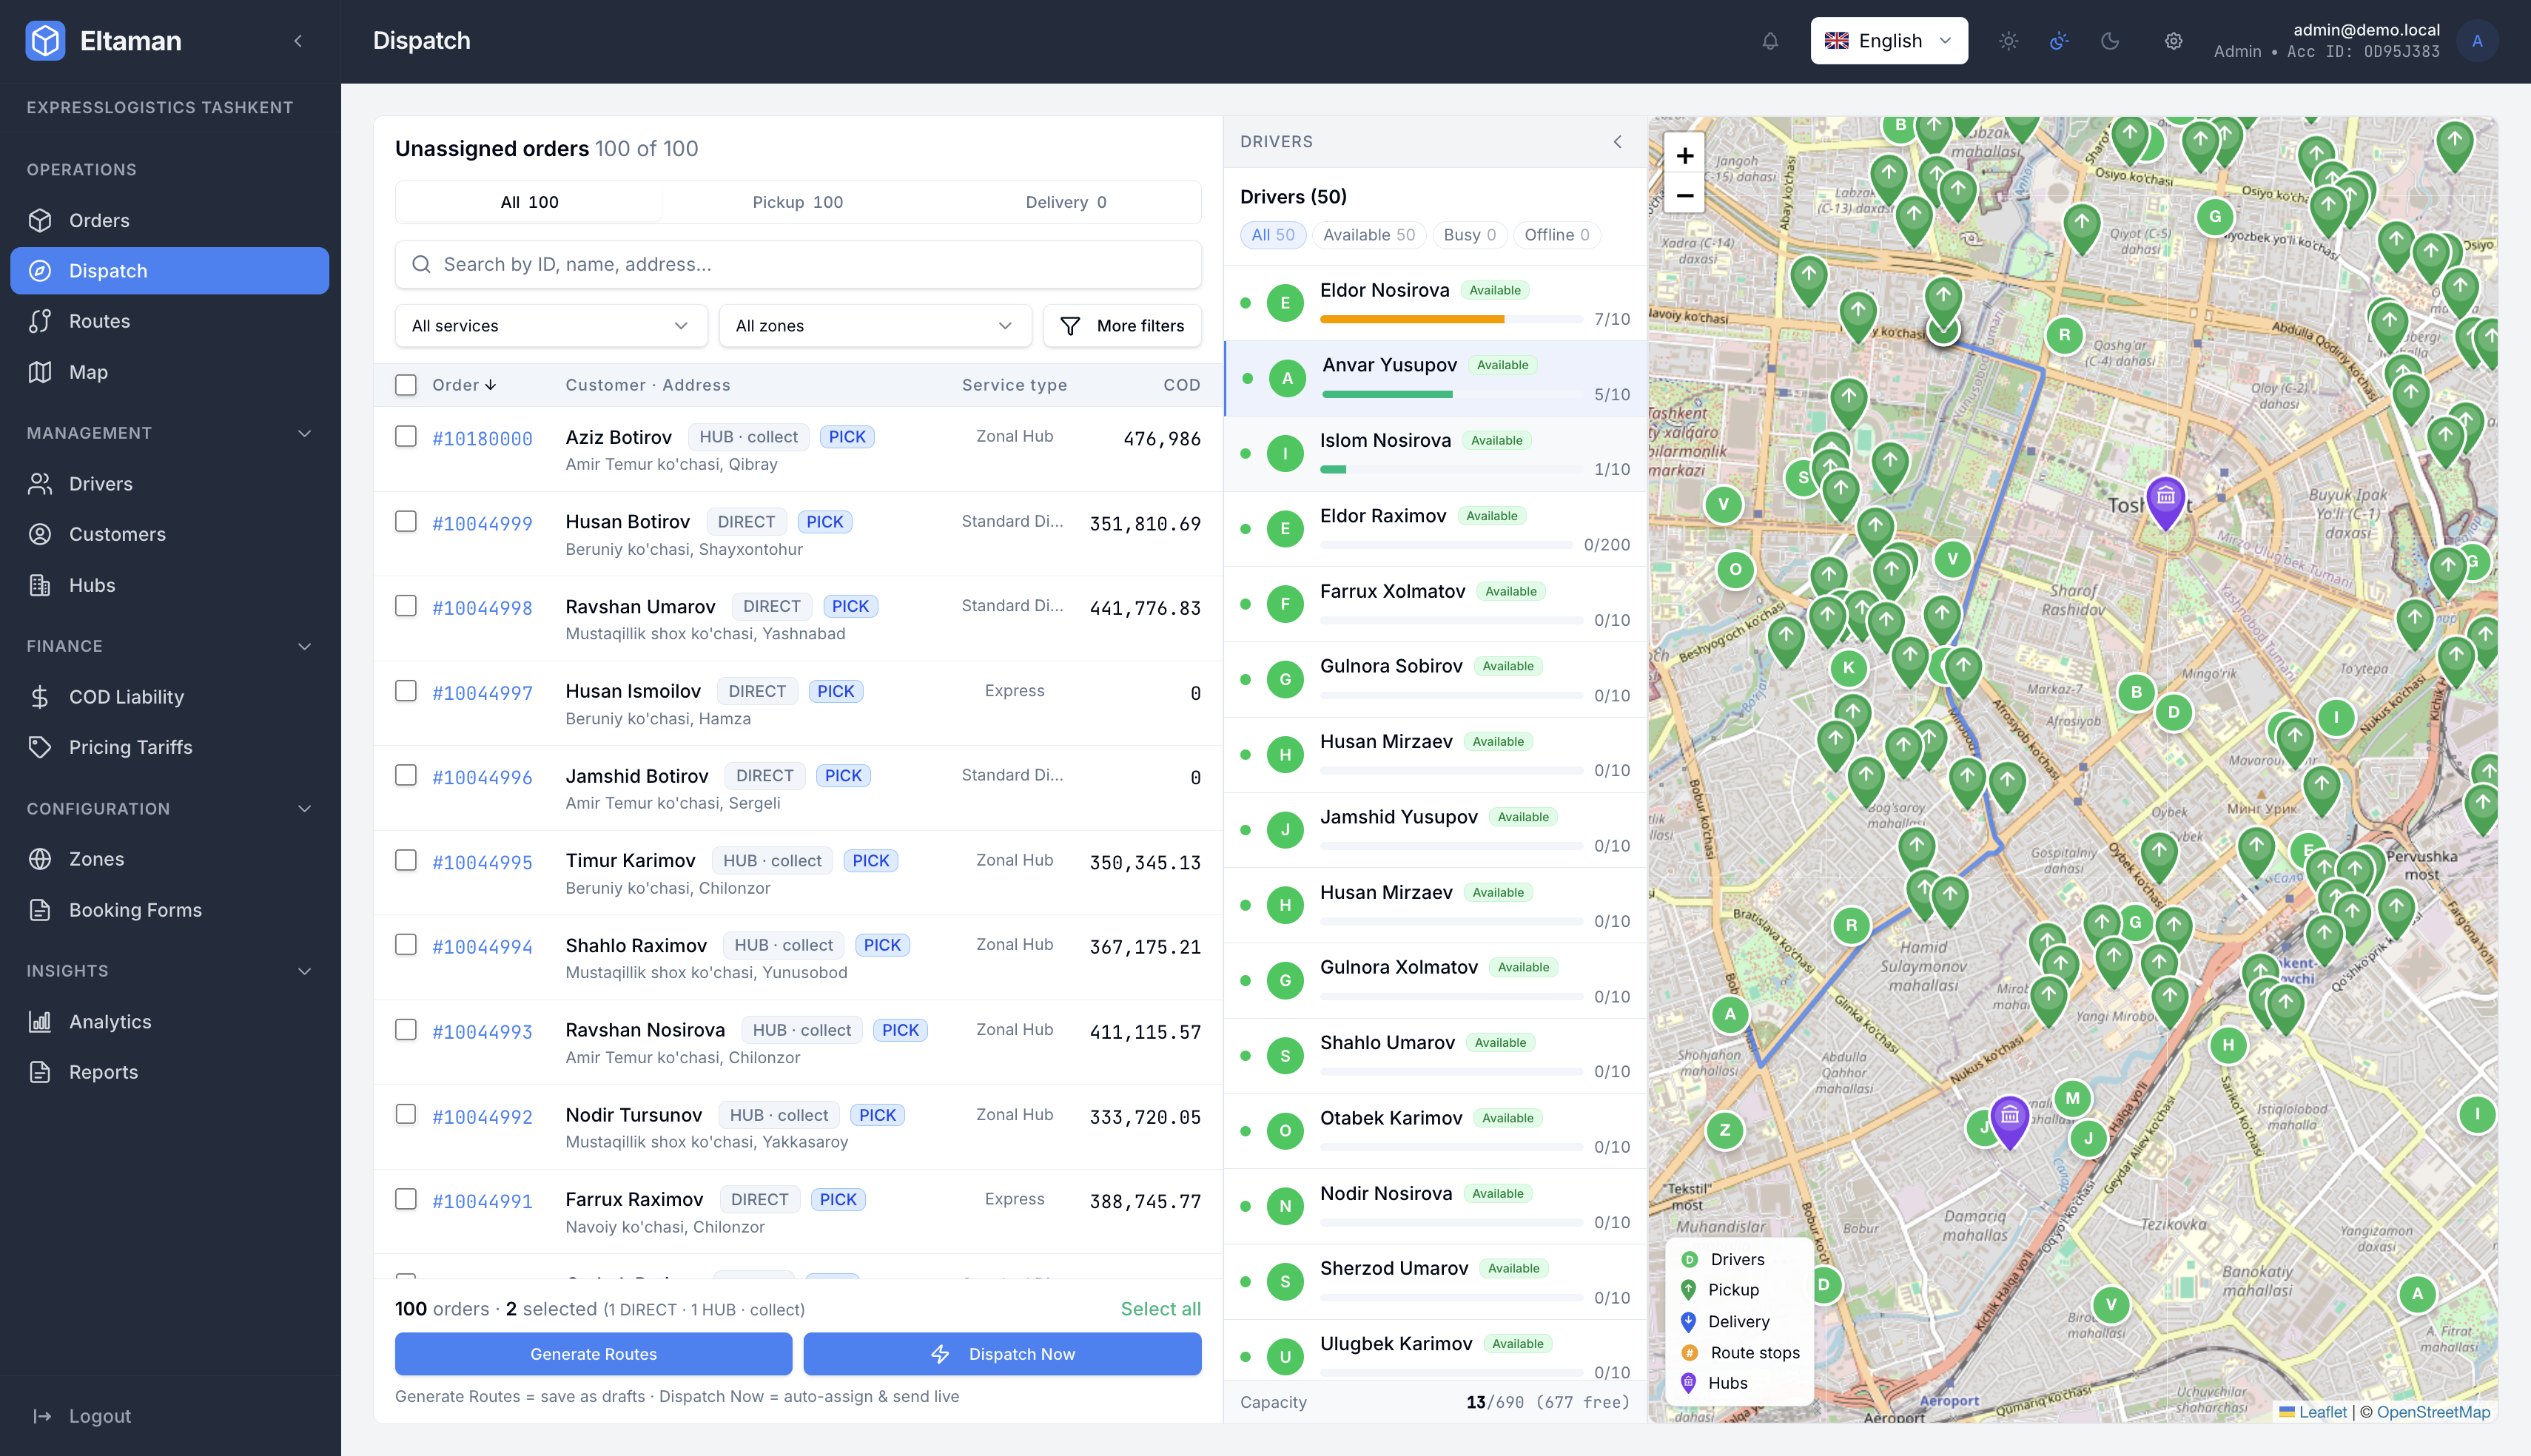Check order #10044997 checkbox
Viewport: 2531px width, 1456px height.
click(406, 691)
